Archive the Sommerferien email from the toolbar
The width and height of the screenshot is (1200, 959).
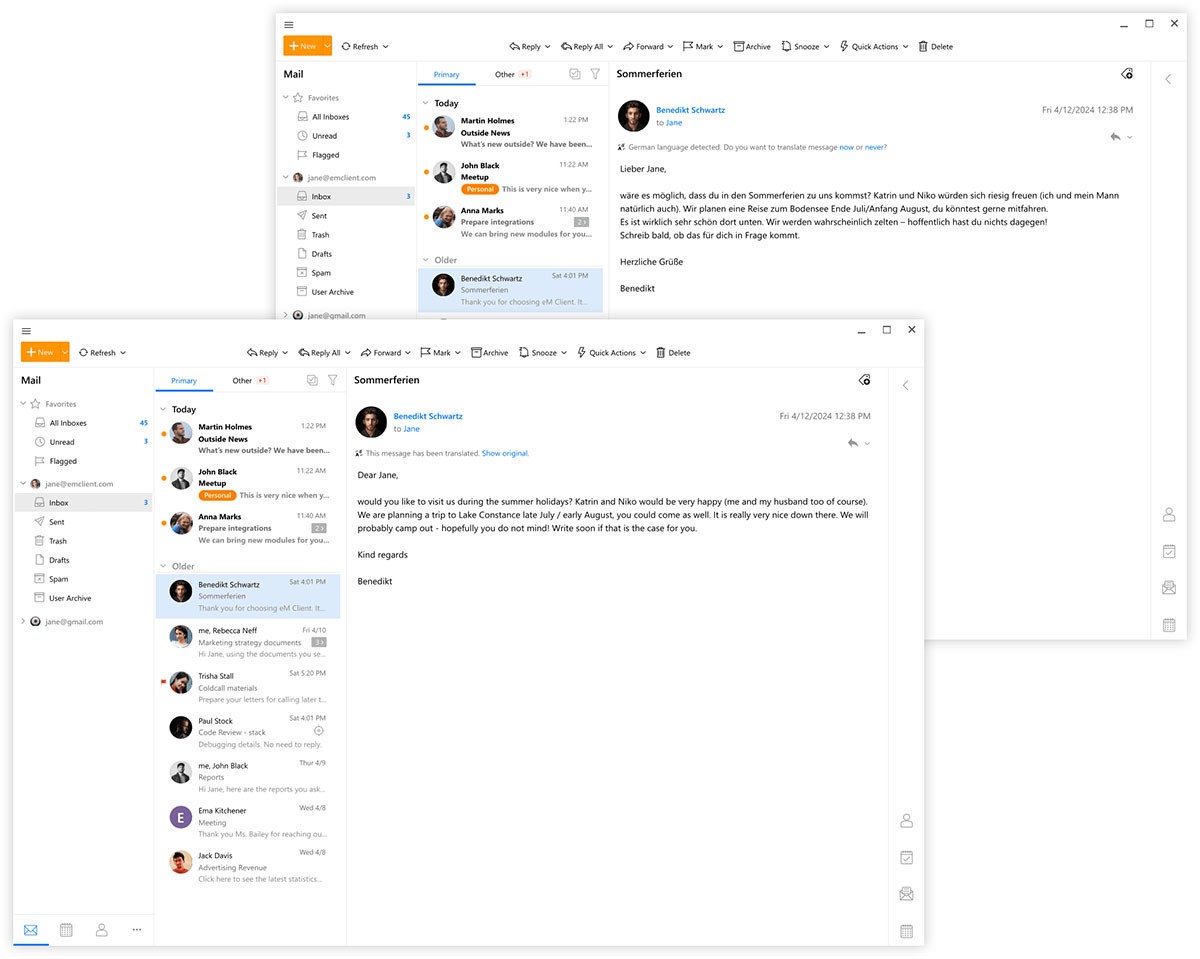click(489, 352)
